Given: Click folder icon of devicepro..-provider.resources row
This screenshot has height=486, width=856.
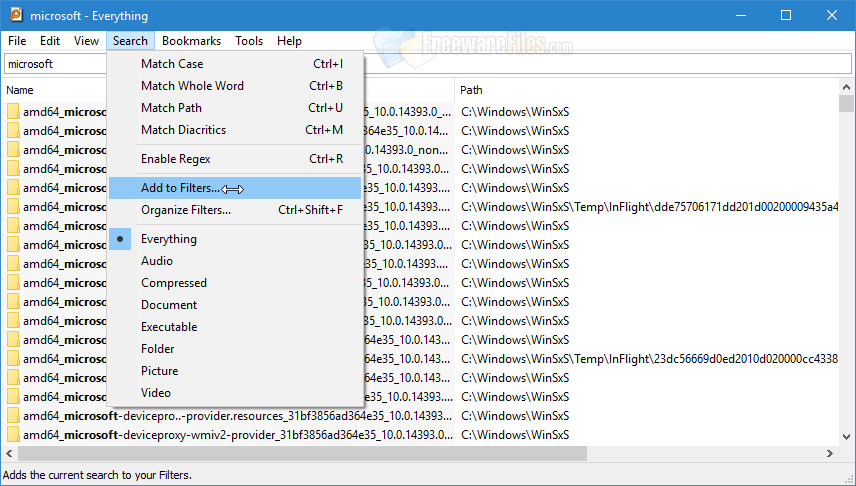Looking at the screenshot, I should 13,416.
